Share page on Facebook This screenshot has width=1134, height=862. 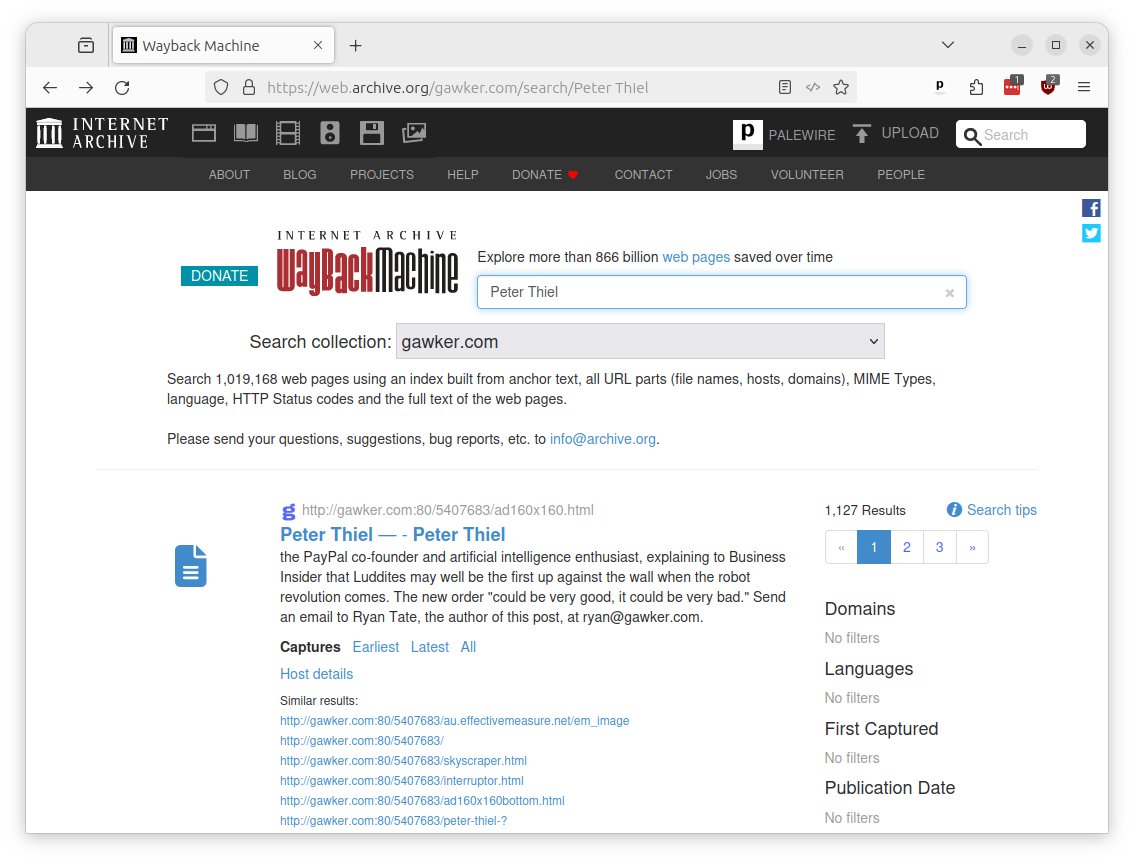[x=1091, y=208]
